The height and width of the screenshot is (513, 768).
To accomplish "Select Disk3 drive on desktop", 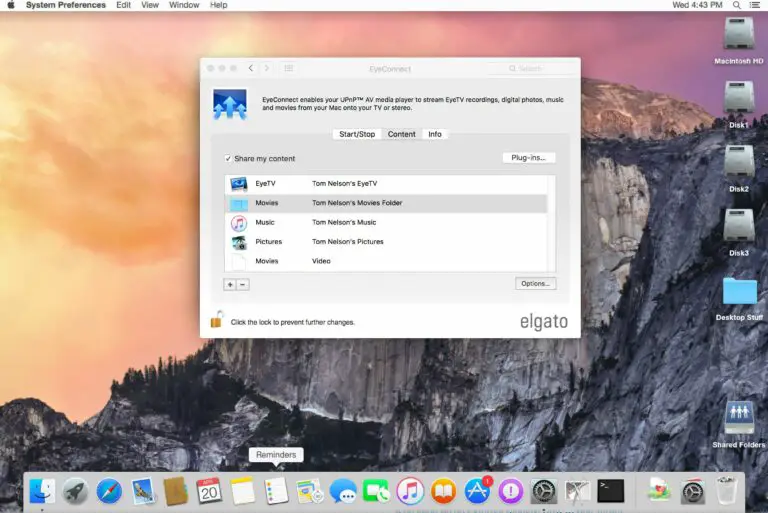I will pos(739,233).
